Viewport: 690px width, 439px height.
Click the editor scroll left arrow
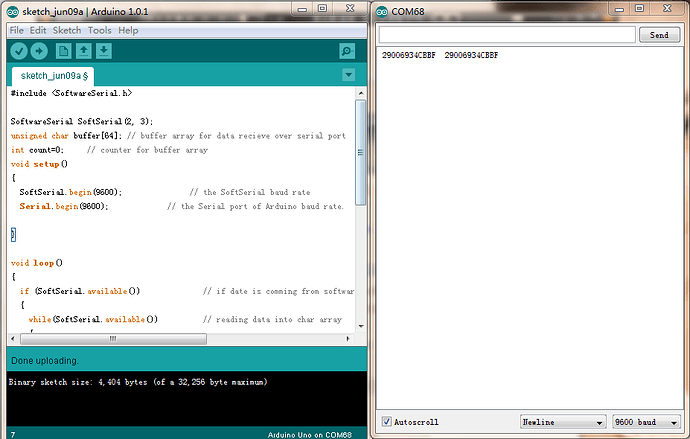point(12,339)
